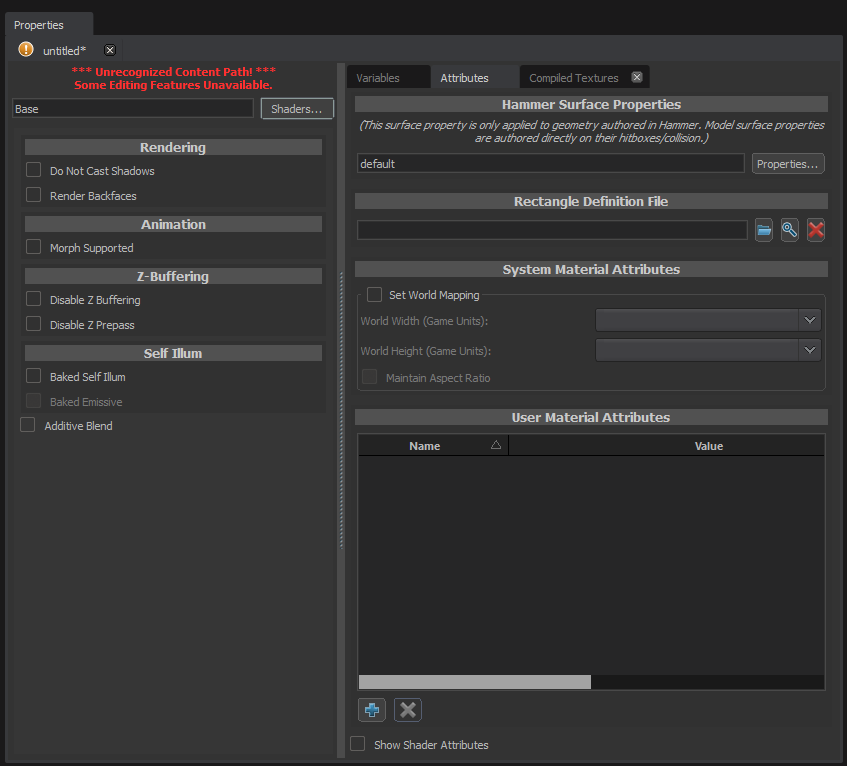The width and height of the screenshot is (847, 766).
Task: Close the untitled document via its X icon
Action: 109,49
